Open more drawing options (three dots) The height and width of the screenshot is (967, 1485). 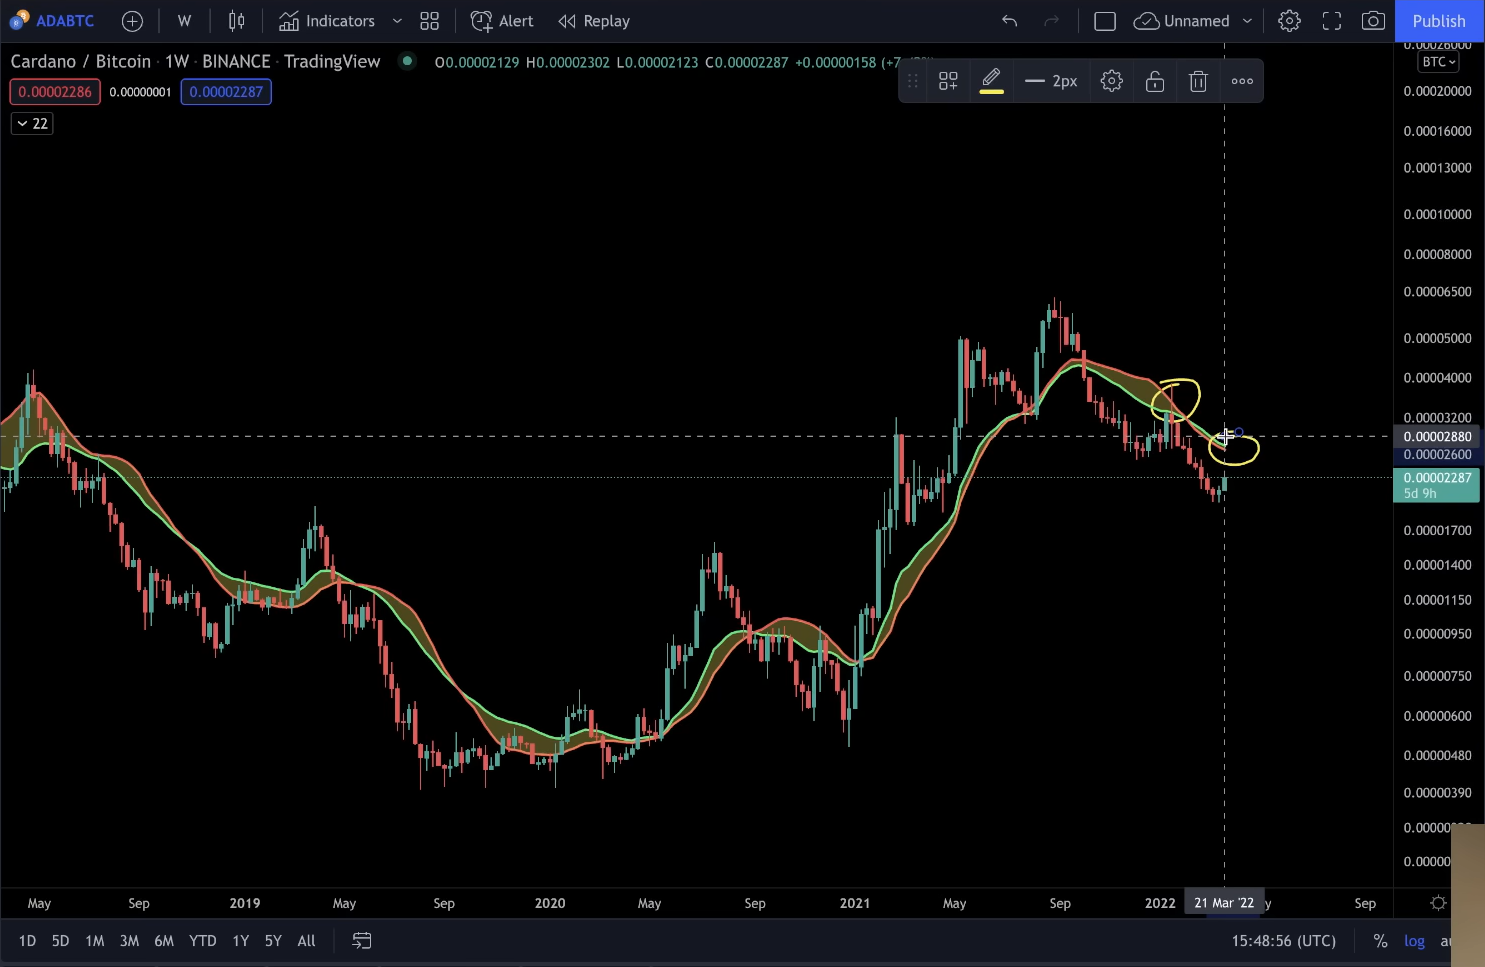click(1242, 82)
